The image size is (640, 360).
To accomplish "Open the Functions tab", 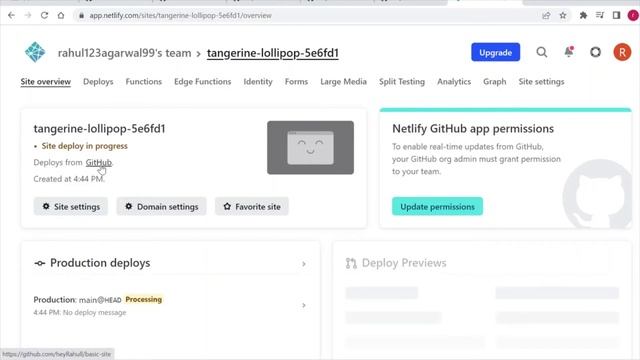I will pos(144,82).
